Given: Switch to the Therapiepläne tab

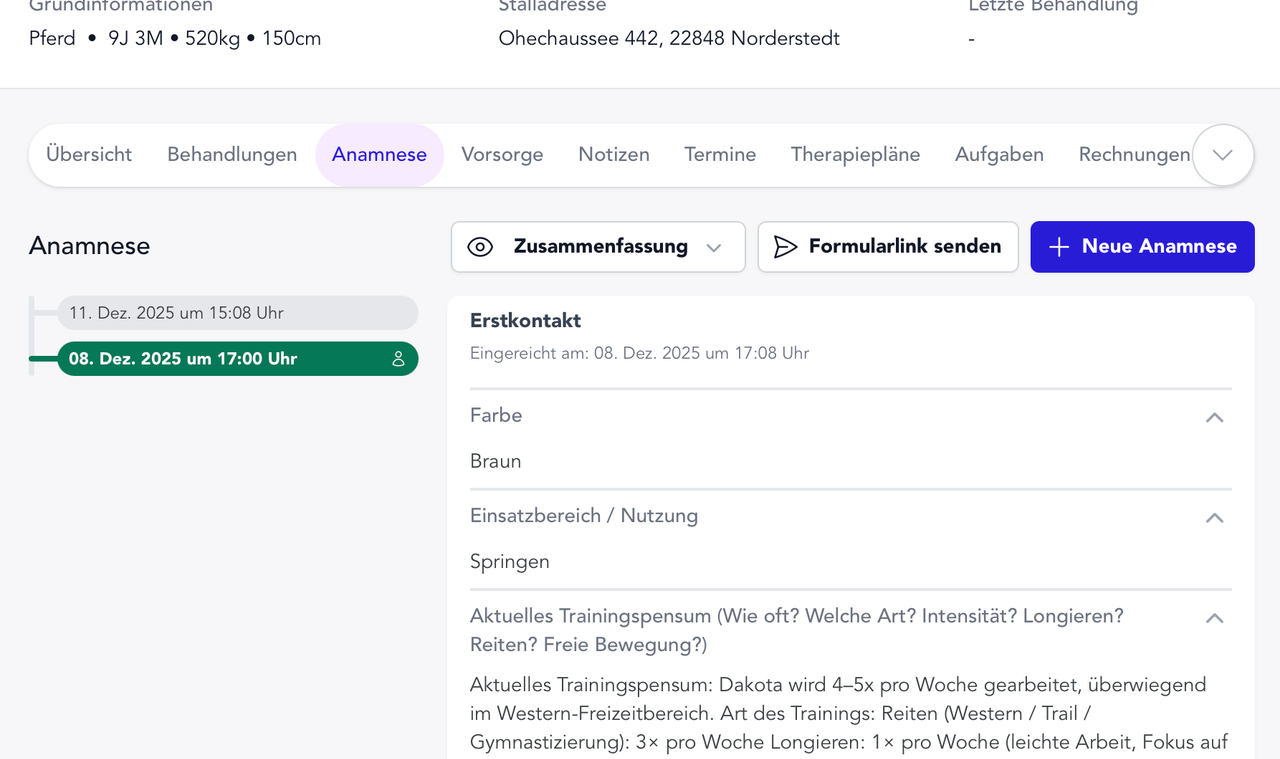Looking at the screenshot, I should point(855,154).
